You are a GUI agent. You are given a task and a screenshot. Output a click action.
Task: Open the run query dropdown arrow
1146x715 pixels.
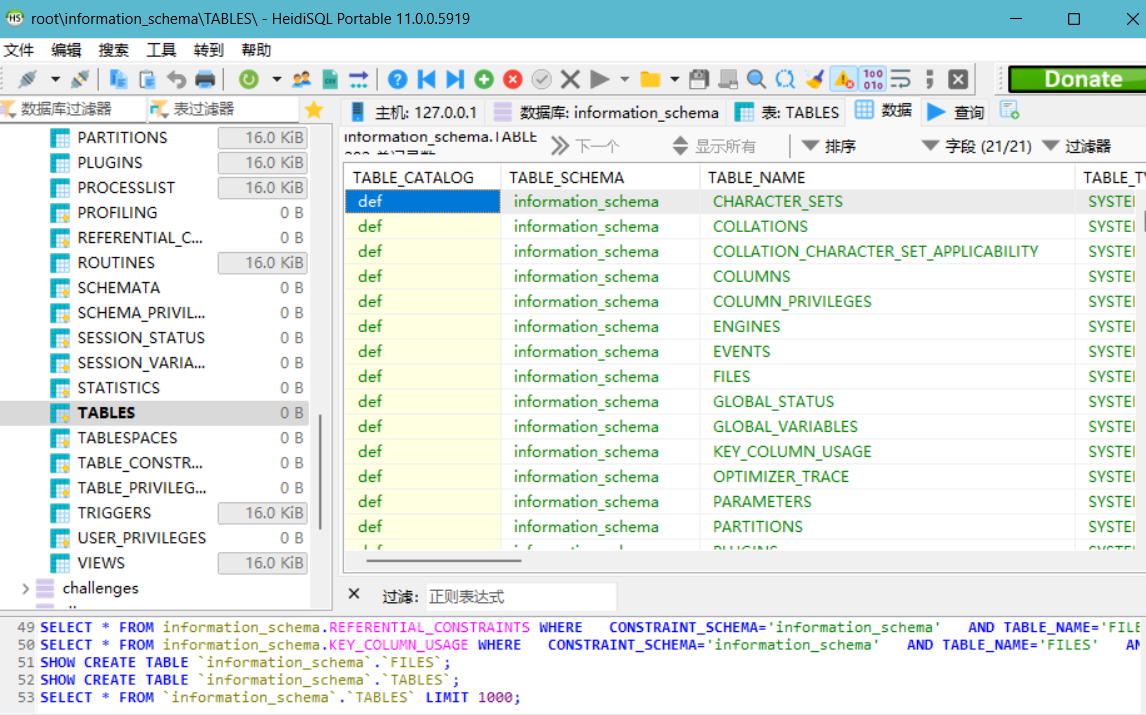coord(624,79)
